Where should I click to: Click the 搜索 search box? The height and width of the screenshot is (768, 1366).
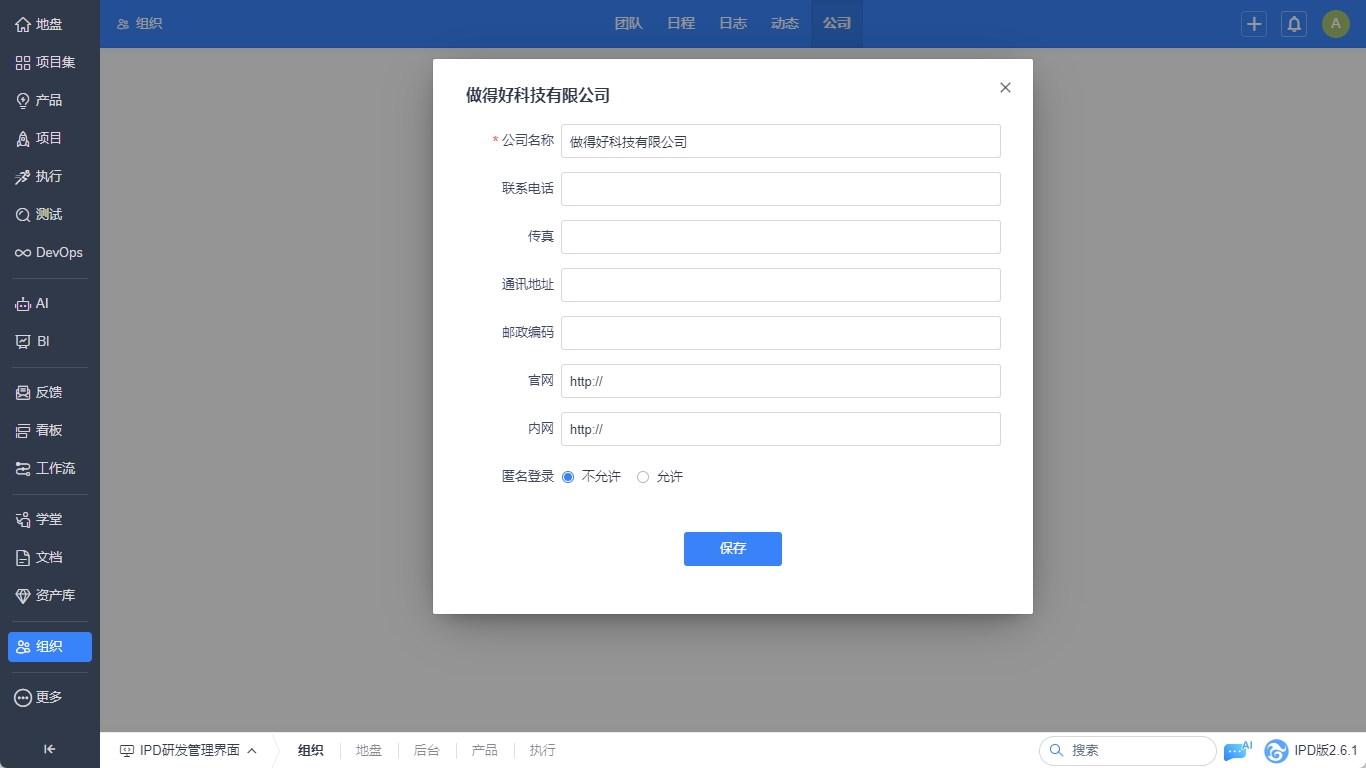pos(1128,750)
